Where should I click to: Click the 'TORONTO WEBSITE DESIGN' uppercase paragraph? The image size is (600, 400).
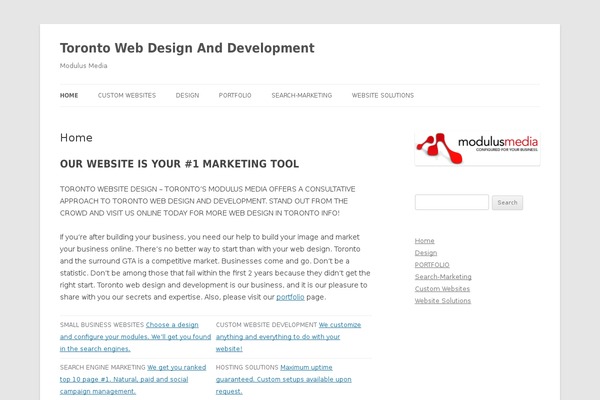pos(207,201)
